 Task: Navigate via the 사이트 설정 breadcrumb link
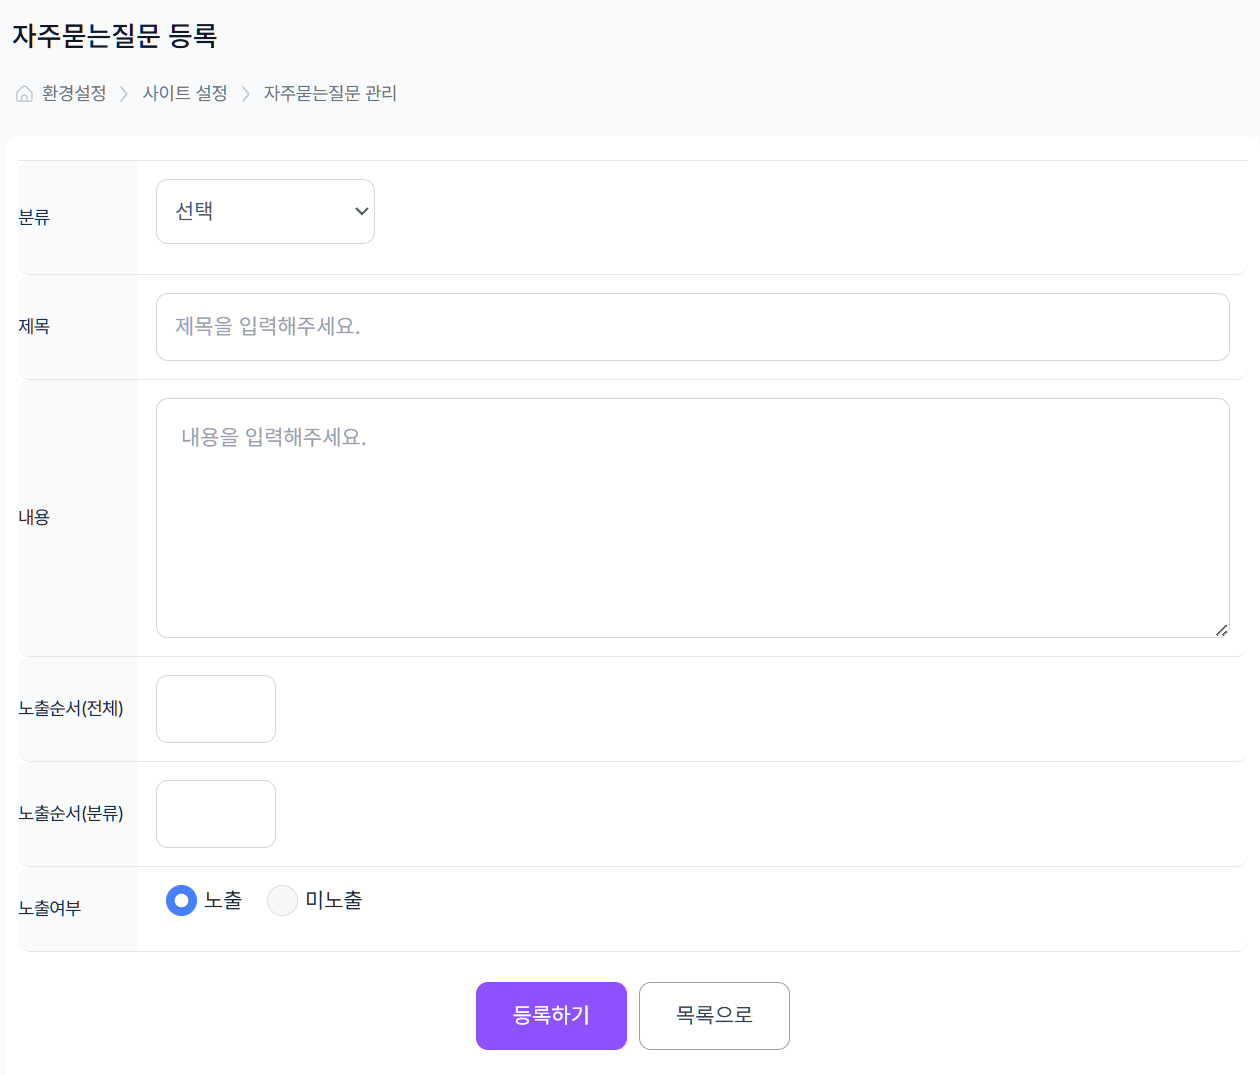(x=185, y=92)
